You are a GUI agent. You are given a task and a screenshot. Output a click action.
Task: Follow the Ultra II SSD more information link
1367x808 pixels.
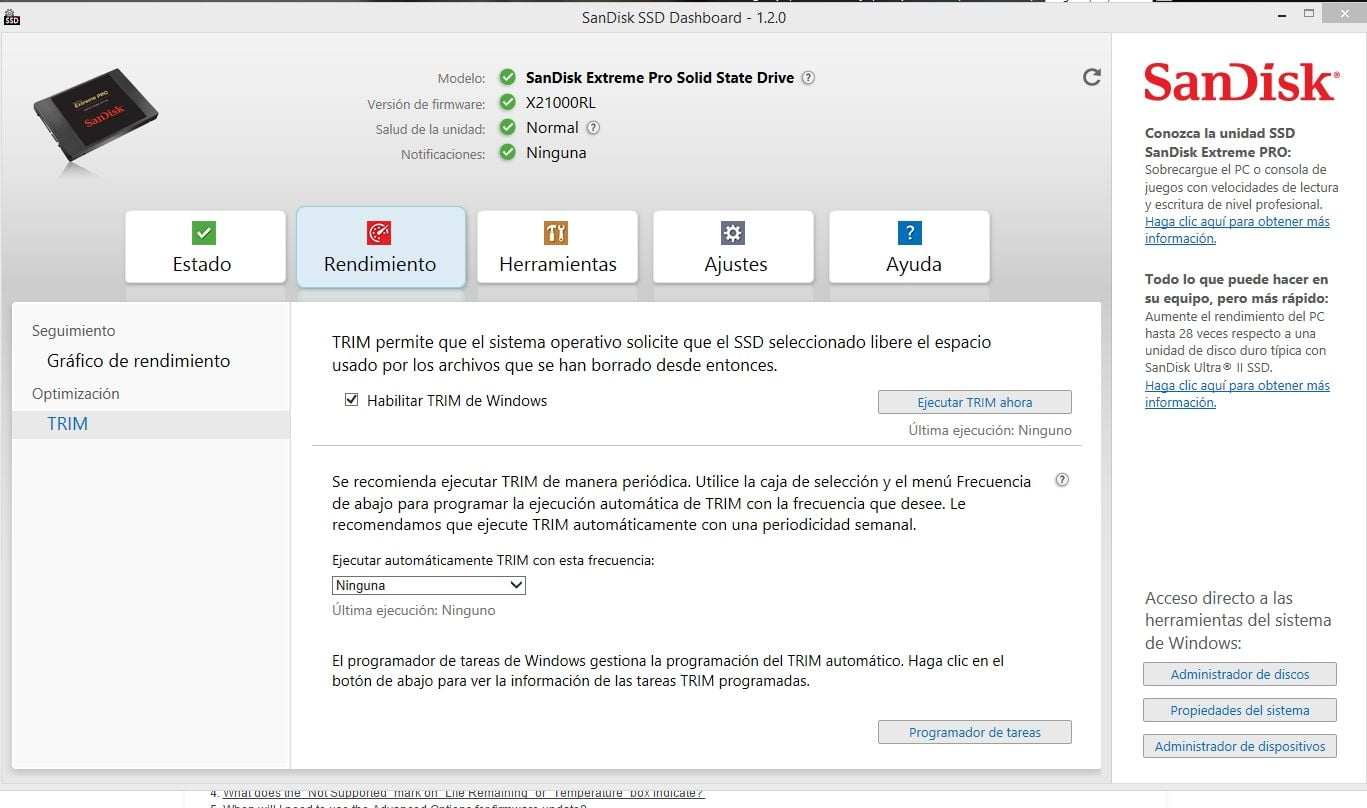(1237, 394)
